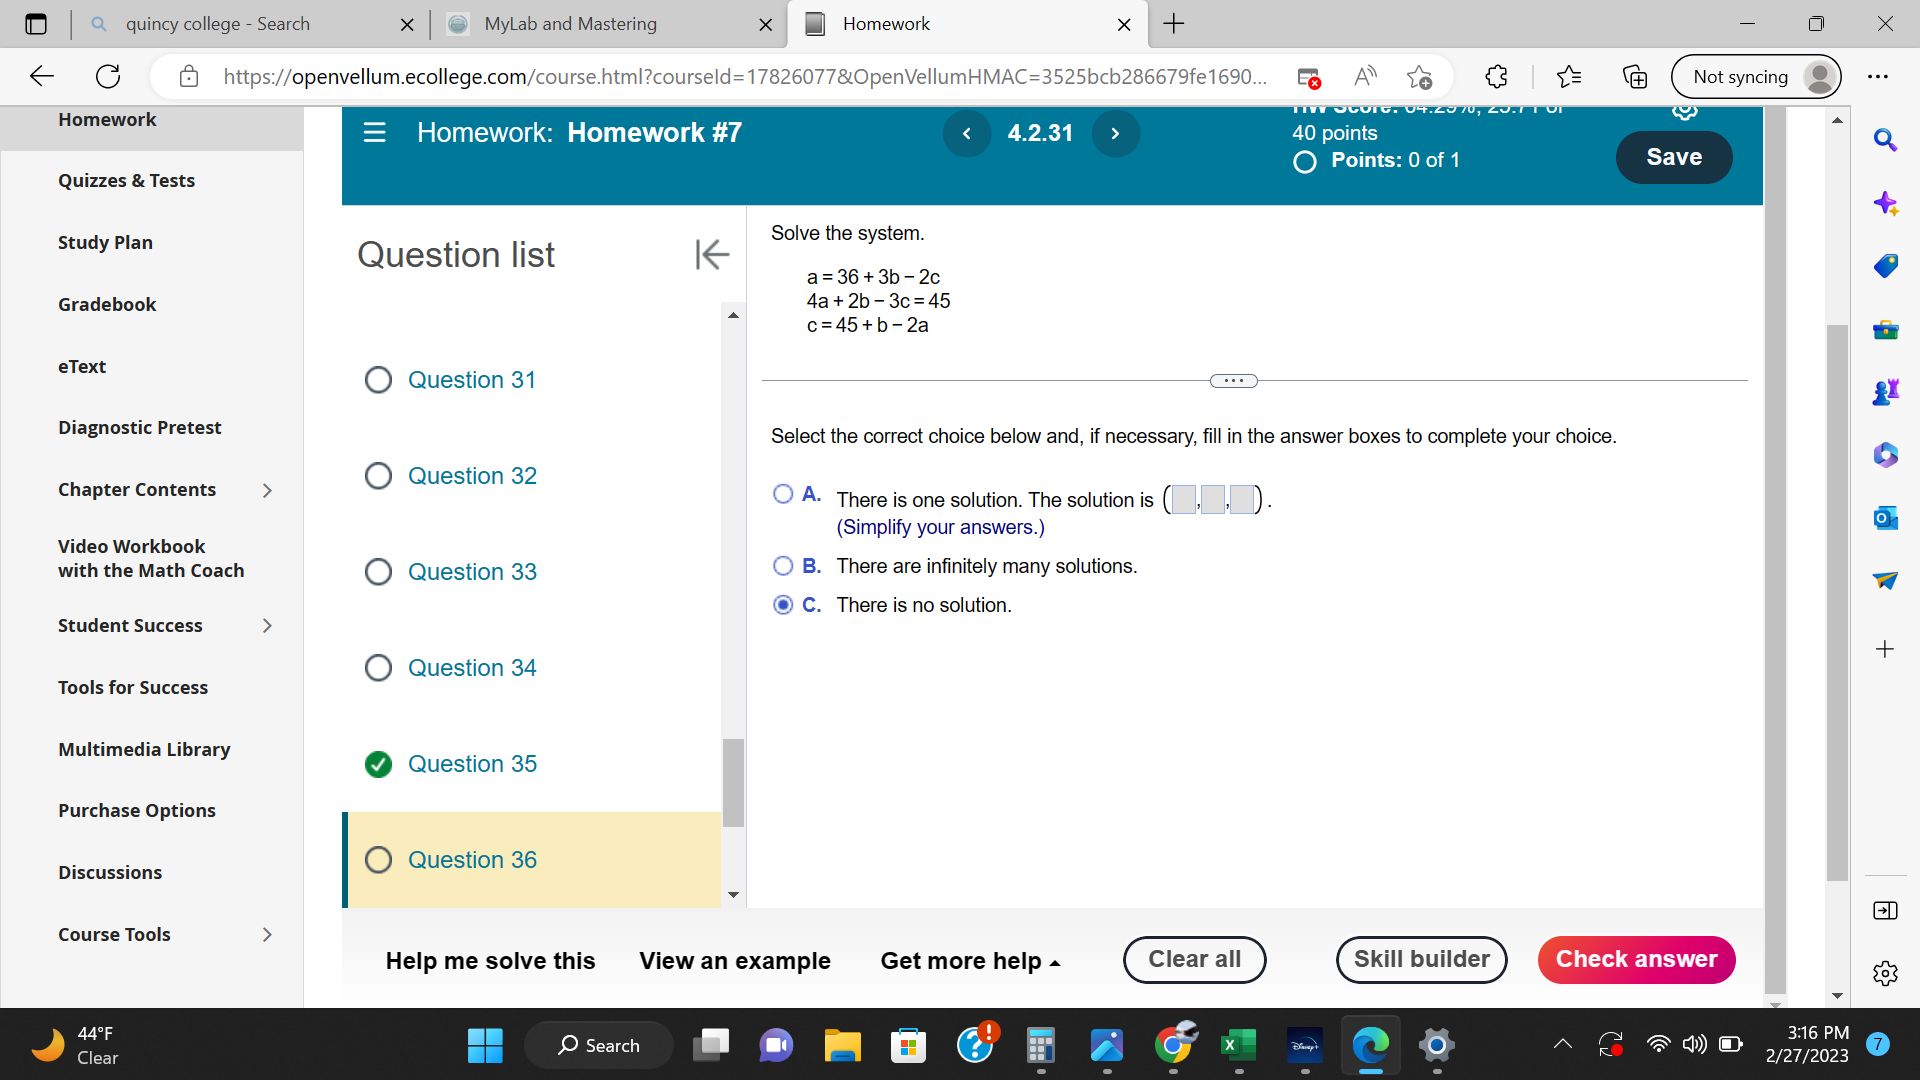This screenshot has height=1080, width=1920.
Task: Open Excel from the taskbar
Action: coord(1238,1045)
